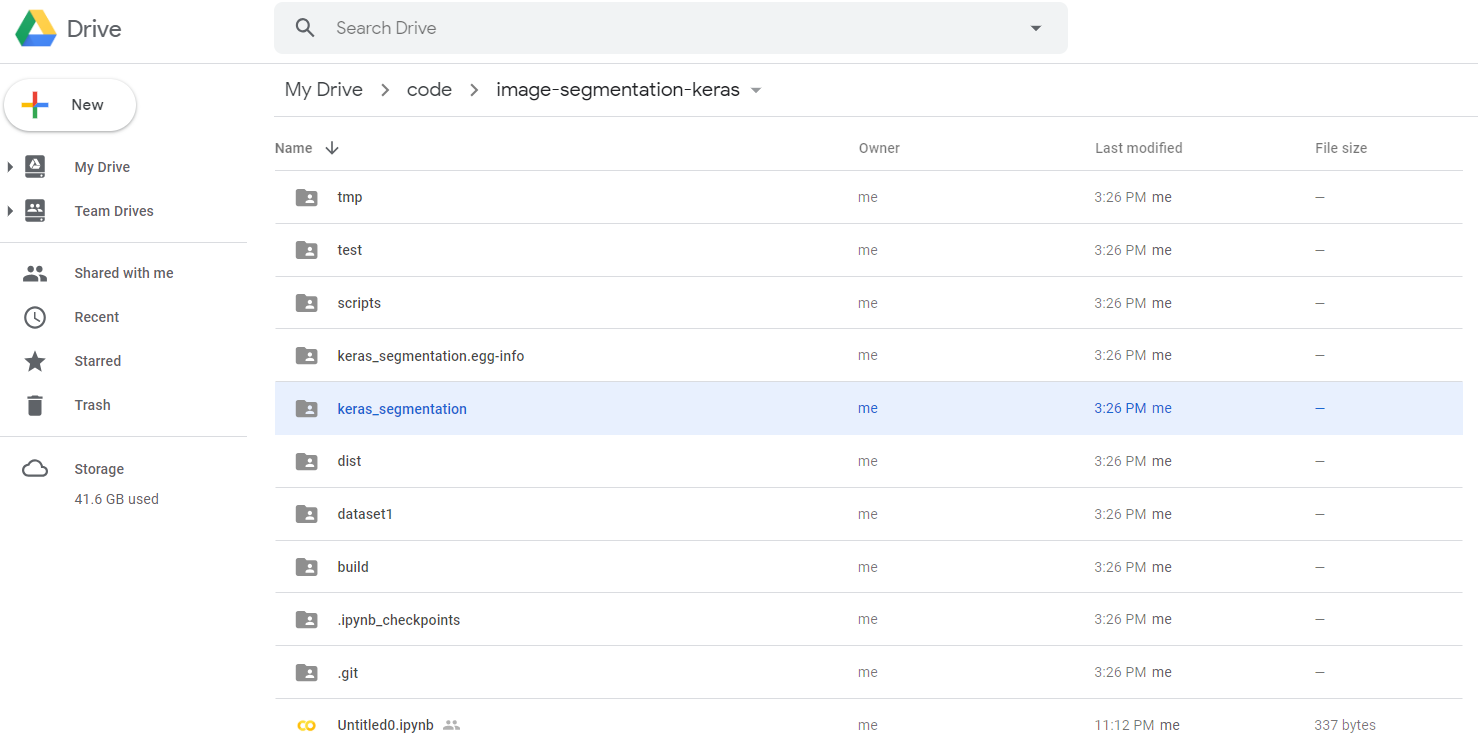Open Recent files via clock icon

click(x=35, y=317)
